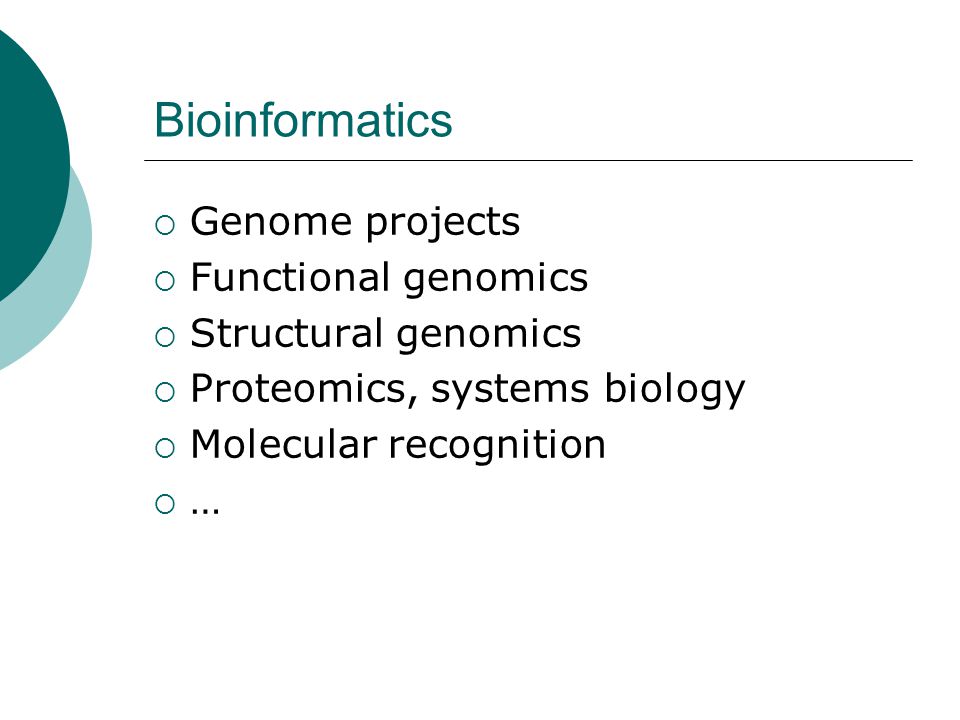Click the word biology in the fourth bullet
This screenshot has height=720, width=960.
675,389
